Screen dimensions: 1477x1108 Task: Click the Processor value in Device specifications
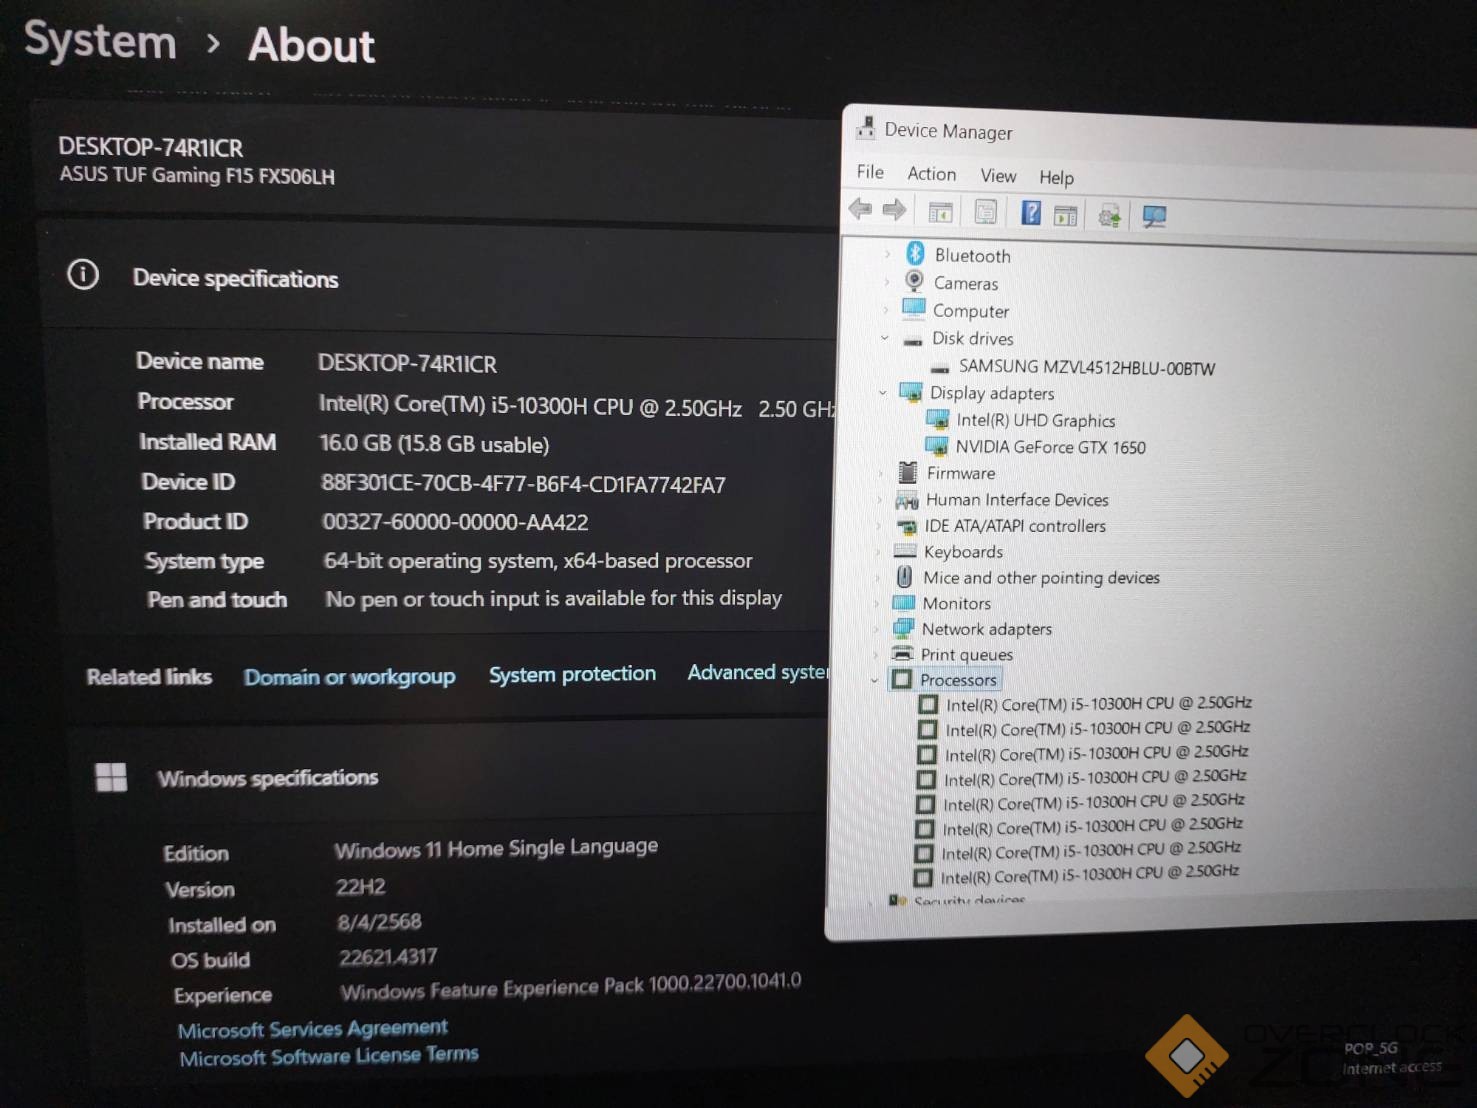(577, 406)
